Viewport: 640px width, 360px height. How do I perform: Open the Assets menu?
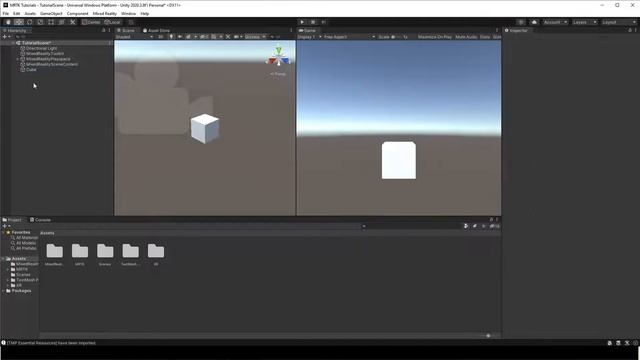(30, 13)
